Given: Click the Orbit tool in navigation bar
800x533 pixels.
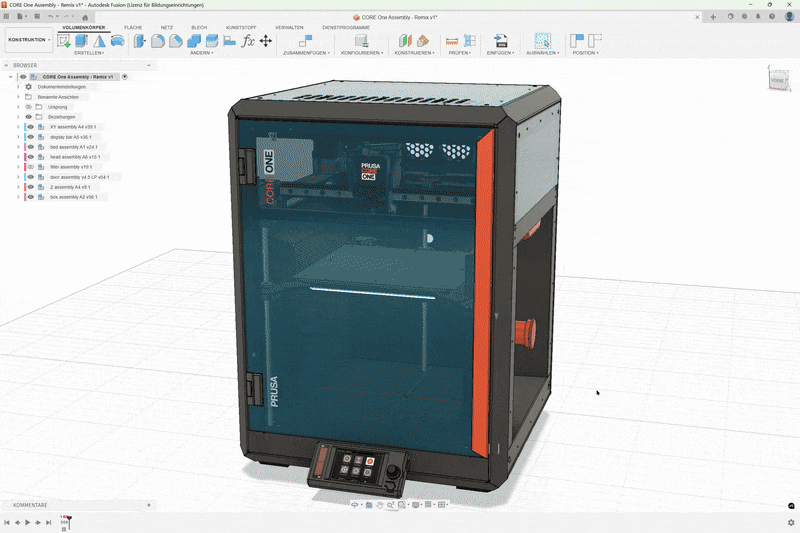Looking at the screenshot, I should coord(355,504).
